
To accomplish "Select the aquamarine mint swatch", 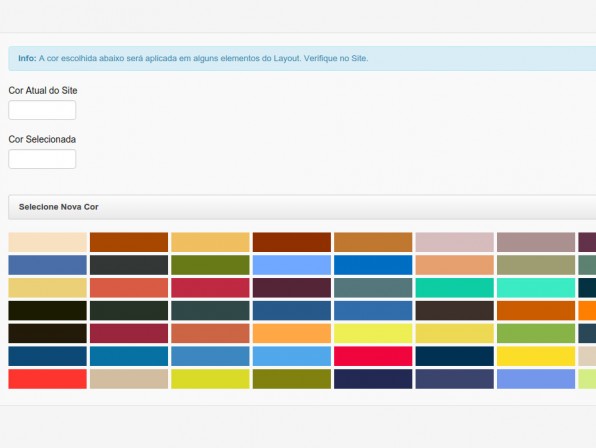I will point(536,288).
